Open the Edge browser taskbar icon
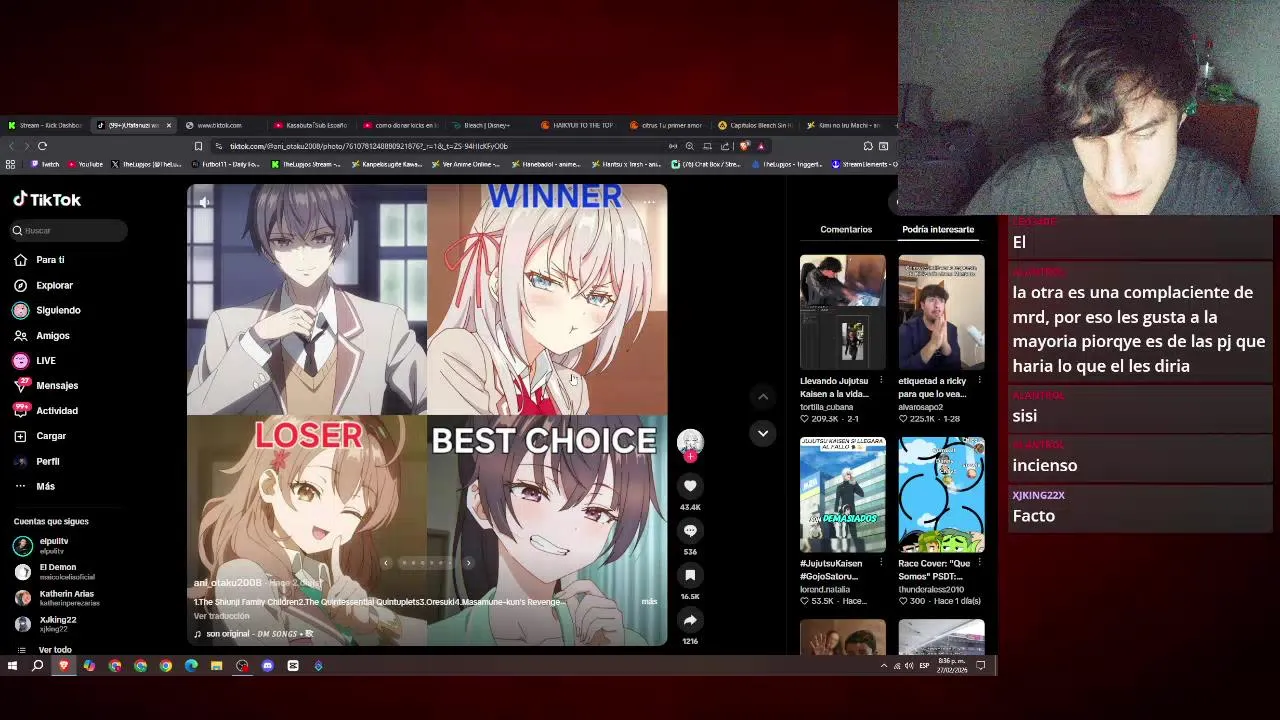 point(191,666)
